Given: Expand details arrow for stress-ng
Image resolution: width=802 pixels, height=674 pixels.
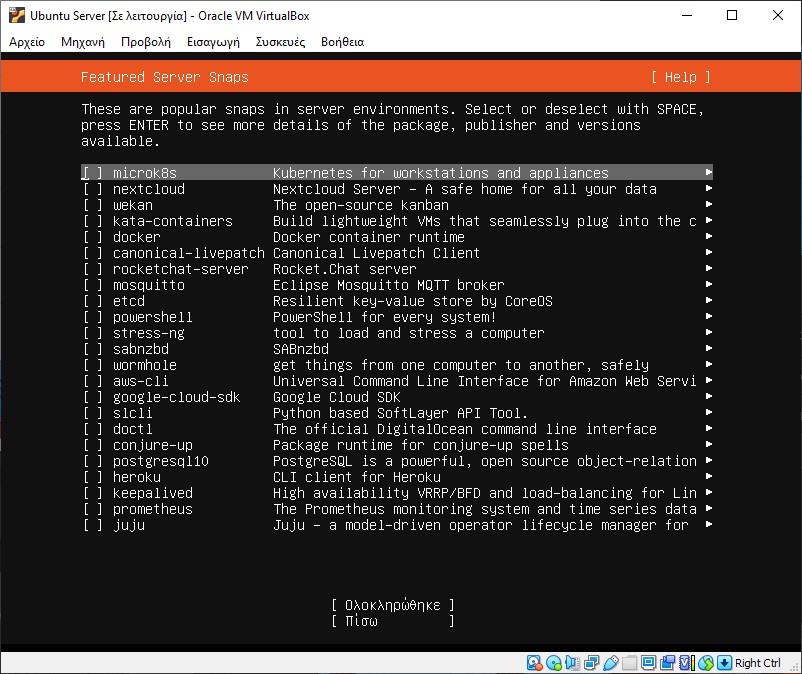Looking at the screenshot, I should tap(708, 332).
